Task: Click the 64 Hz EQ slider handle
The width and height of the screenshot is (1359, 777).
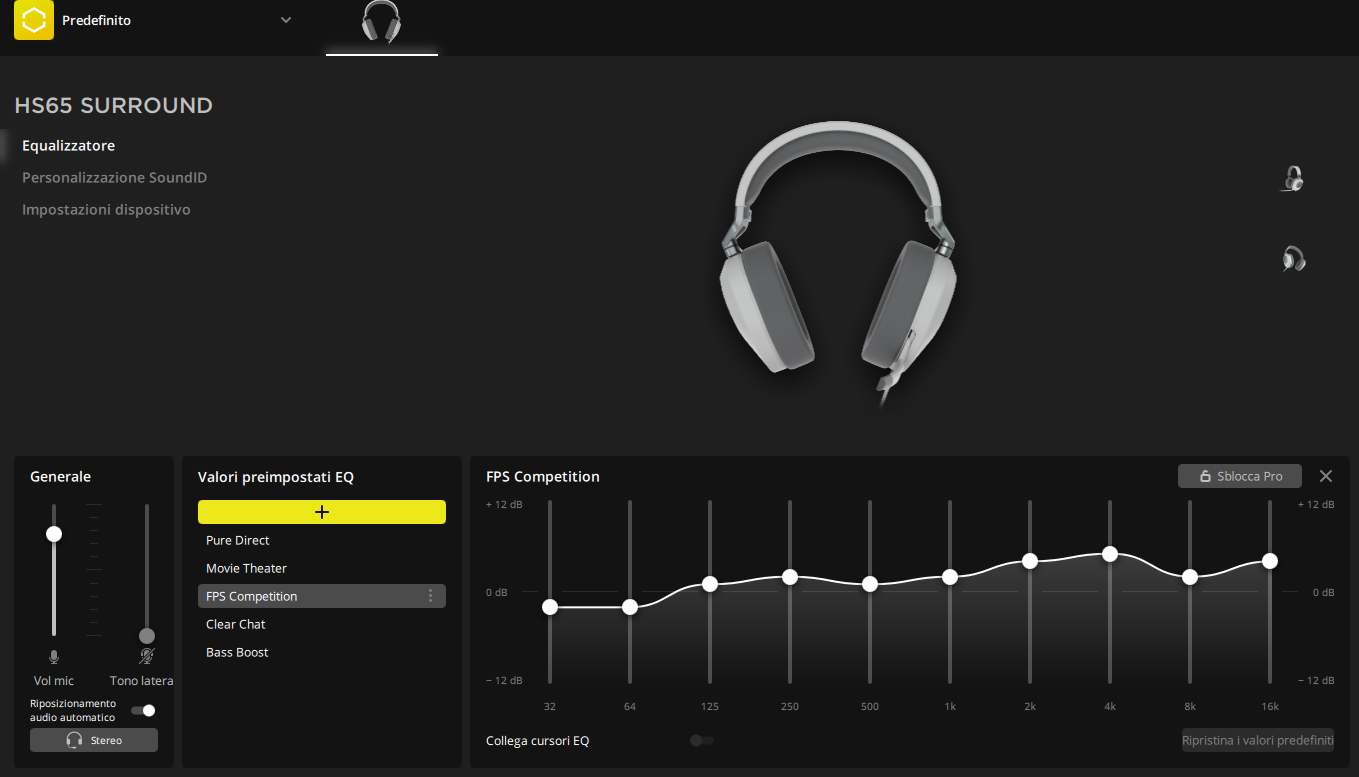Action: click(x=630, y=607)
